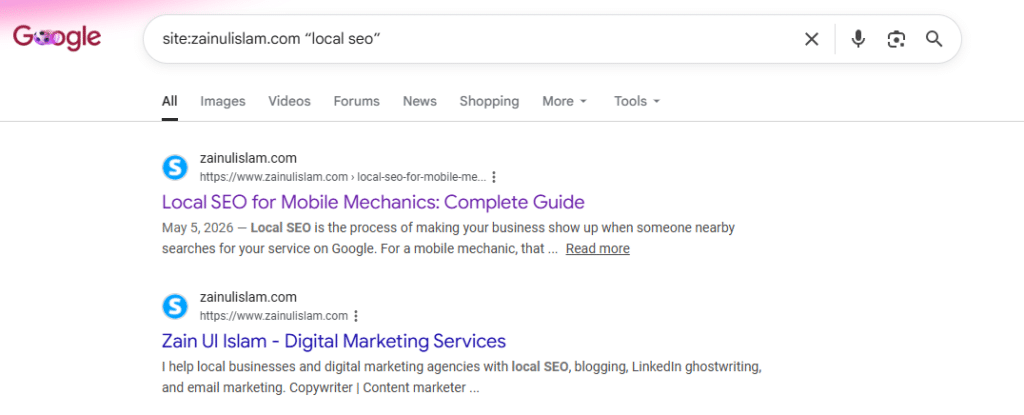
Task: Switch to the Images tab
Action: click(223, 101)
